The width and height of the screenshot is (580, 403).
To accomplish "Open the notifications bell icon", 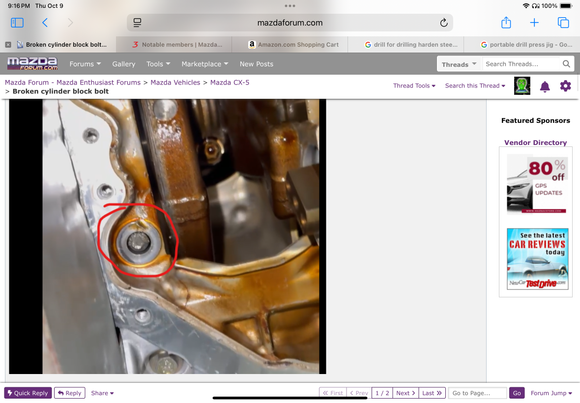I will click(x=544, y=87).
